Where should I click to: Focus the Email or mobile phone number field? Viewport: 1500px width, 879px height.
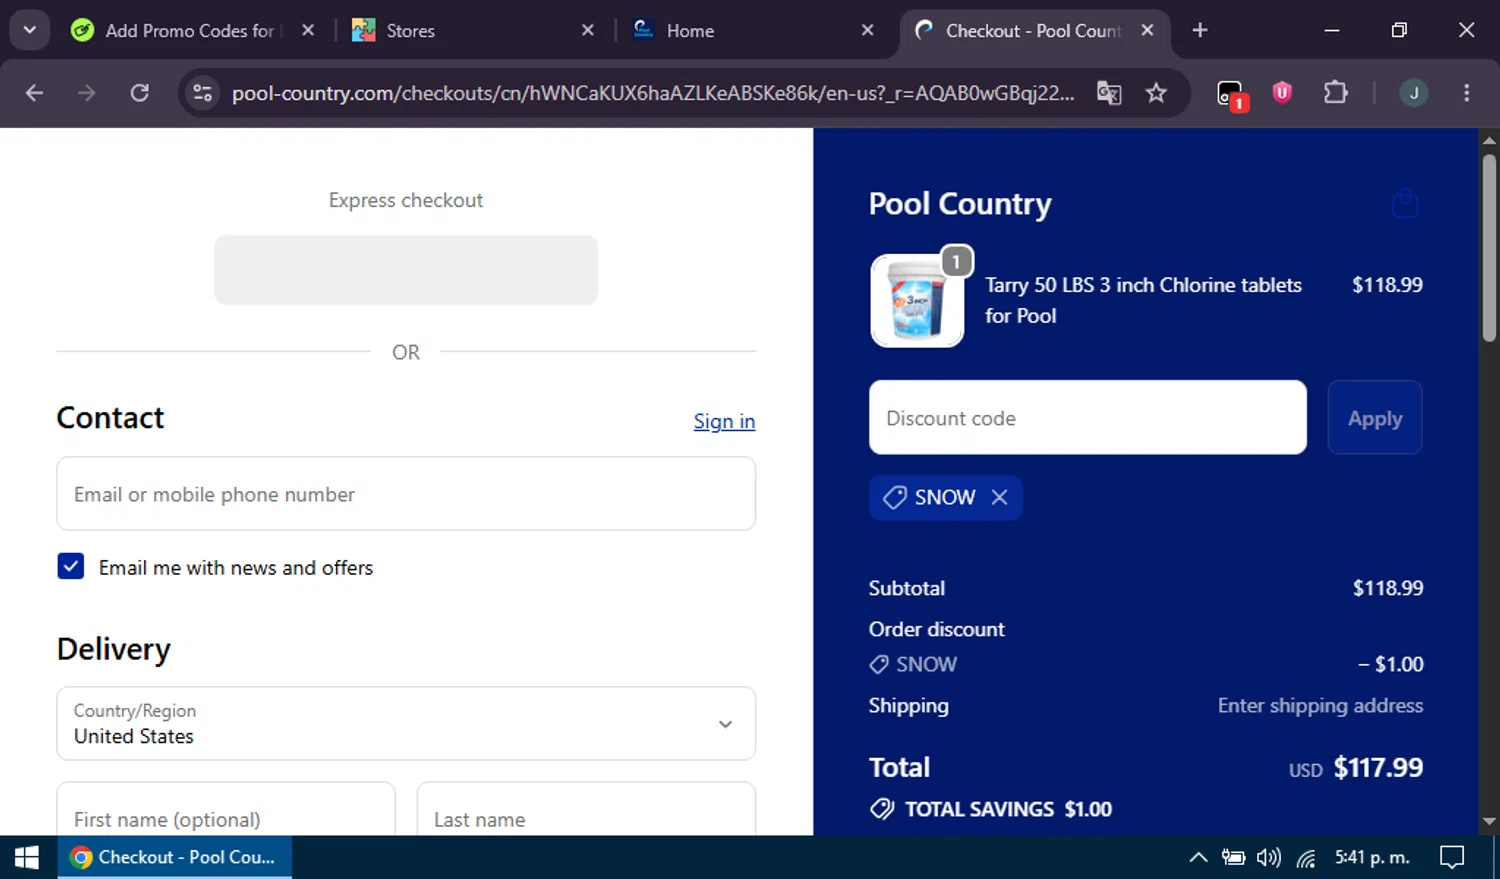click(406, 494)
